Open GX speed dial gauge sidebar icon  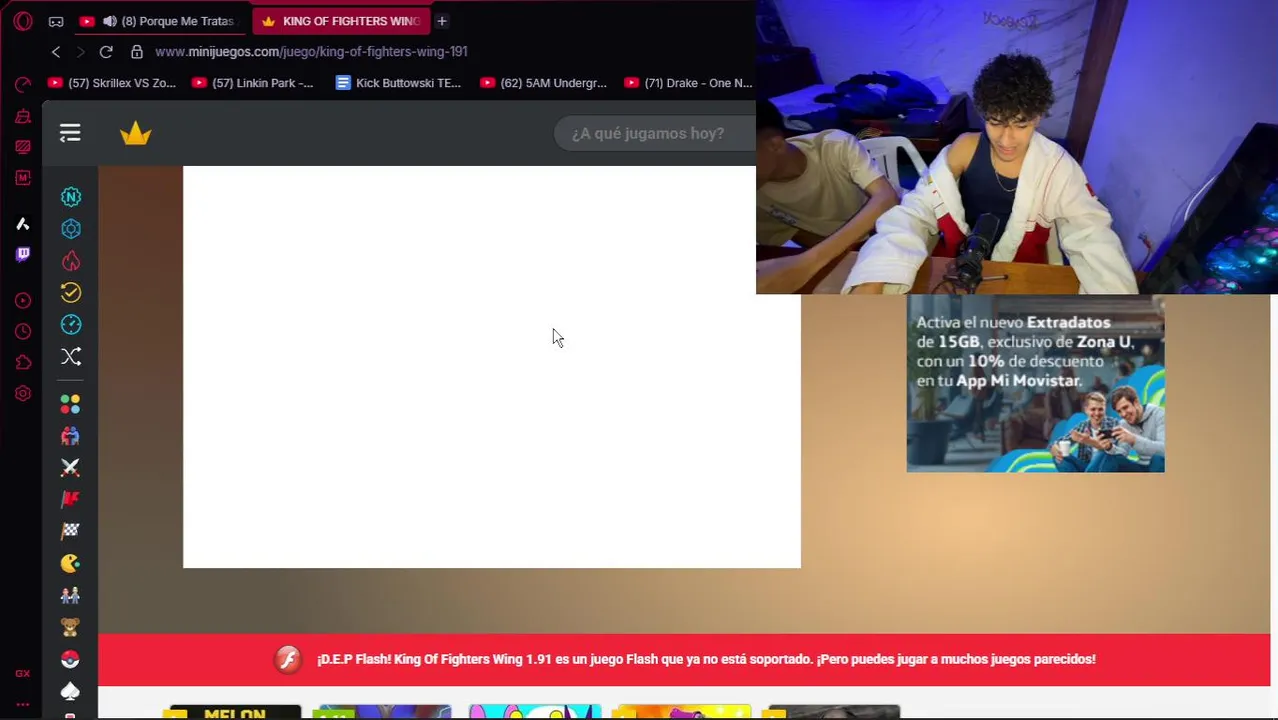pos(23,85)
